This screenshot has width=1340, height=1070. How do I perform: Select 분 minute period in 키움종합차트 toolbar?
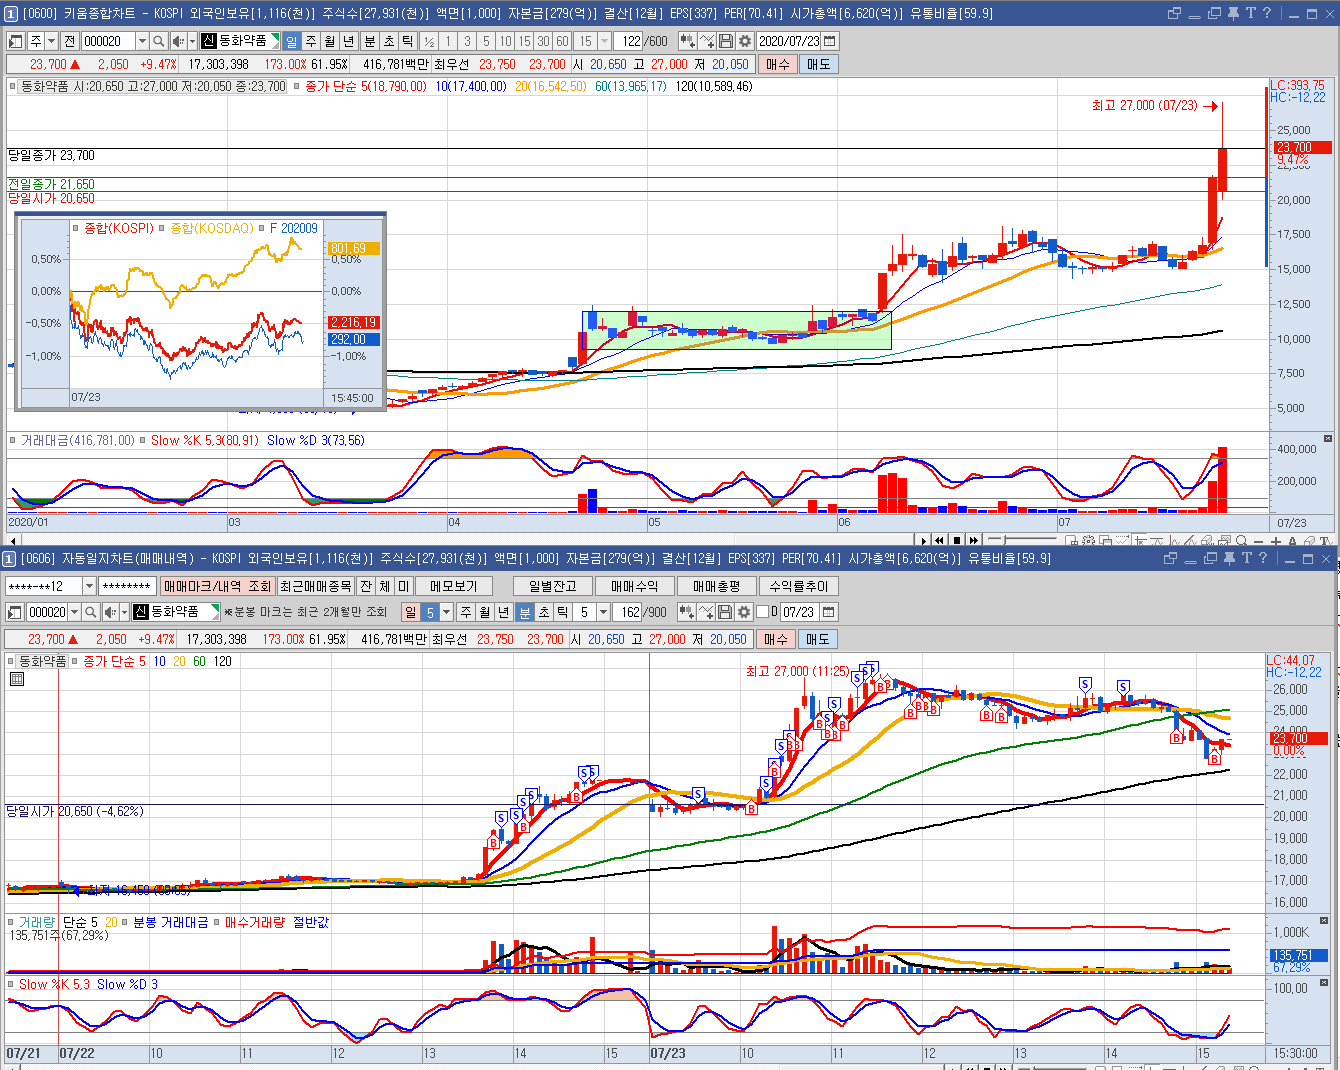[x=369, y=41]
